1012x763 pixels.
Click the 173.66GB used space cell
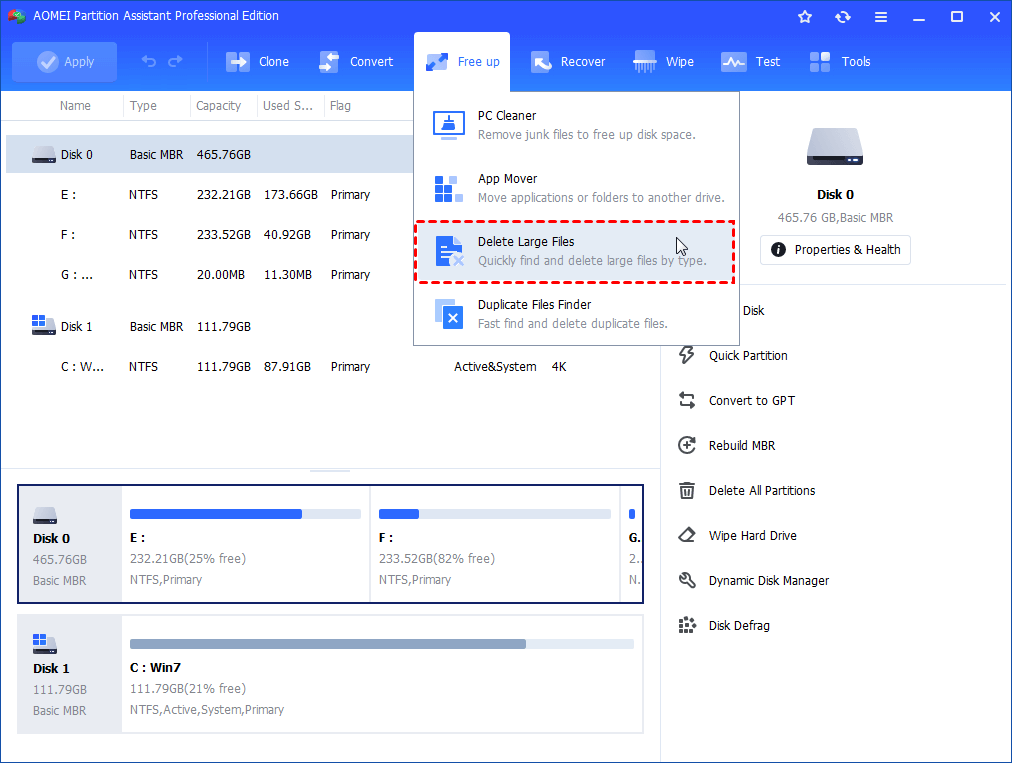[290, 195]
